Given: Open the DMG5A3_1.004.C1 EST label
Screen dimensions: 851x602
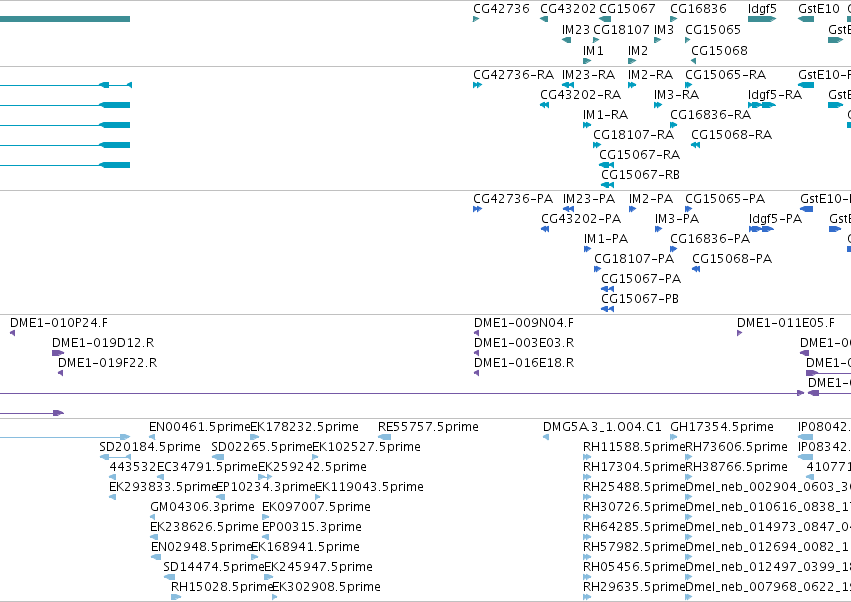Looking at the screenshot, I should 602,427.
